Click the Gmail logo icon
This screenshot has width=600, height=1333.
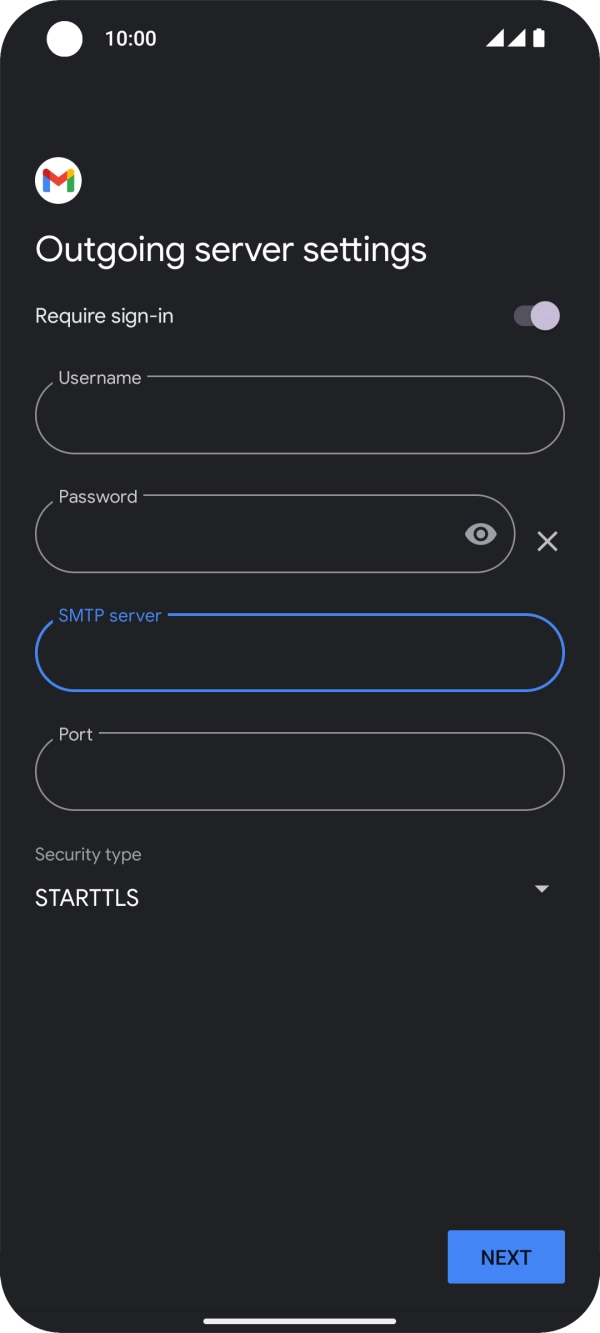click(x=58, y=180)
